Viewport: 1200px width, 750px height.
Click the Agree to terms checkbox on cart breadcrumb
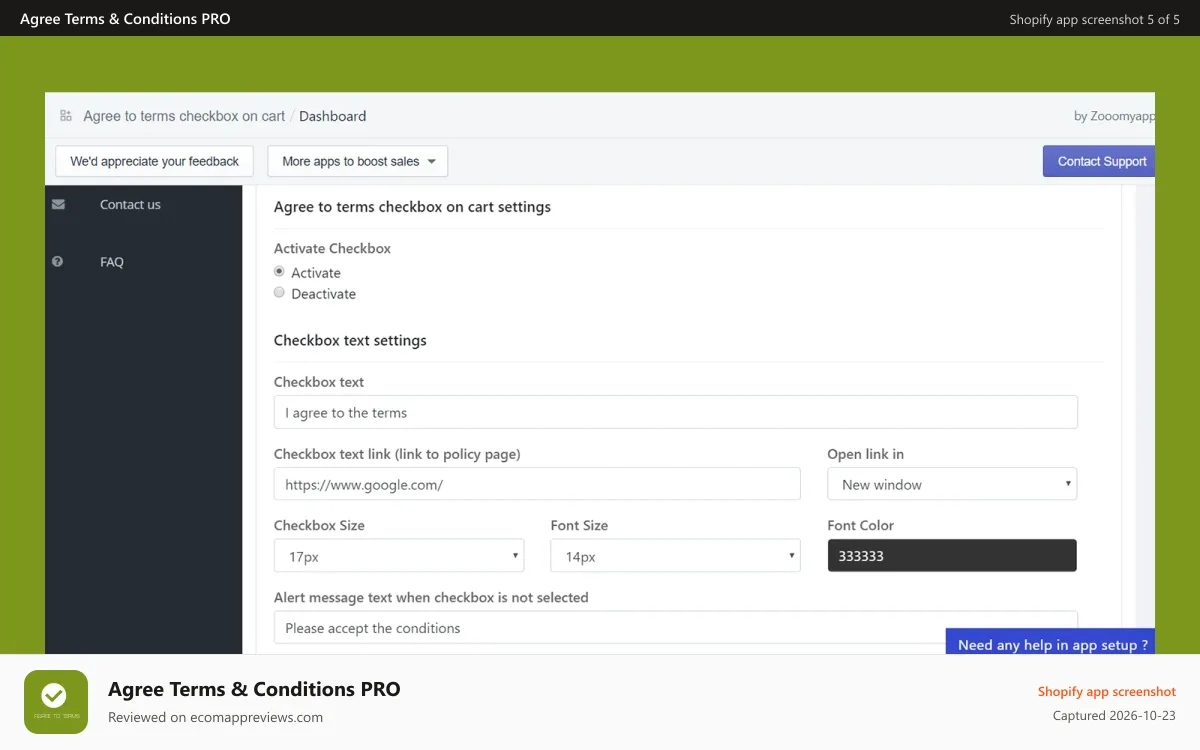184,116
